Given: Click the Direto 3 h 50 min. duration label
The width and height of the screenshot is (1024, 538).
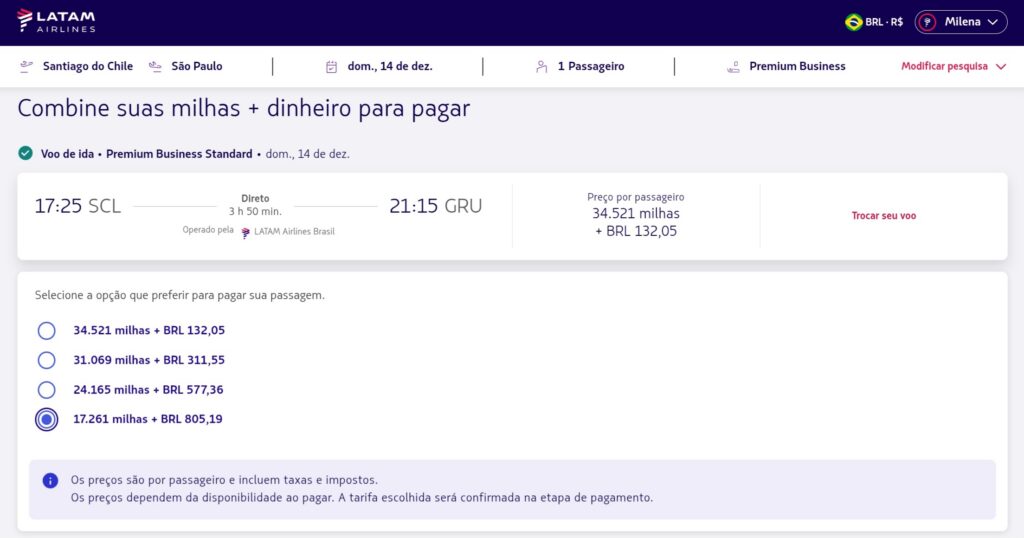Looking at the screenshot, I should [x=255, y=204].
